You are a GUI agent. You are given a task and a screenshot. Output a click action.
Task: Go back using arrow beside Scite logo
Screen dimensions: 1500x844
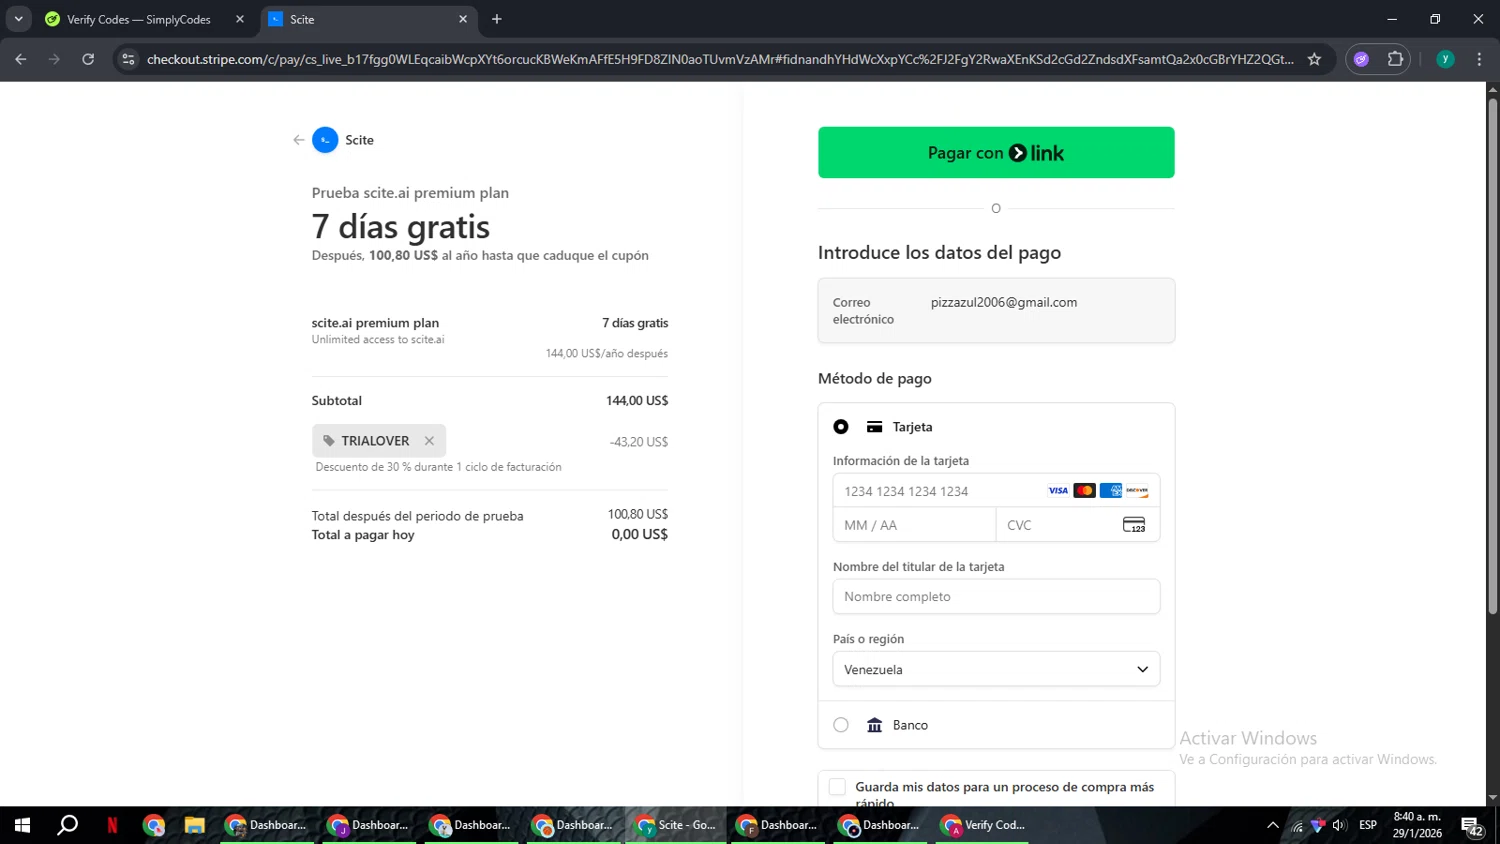298,140
